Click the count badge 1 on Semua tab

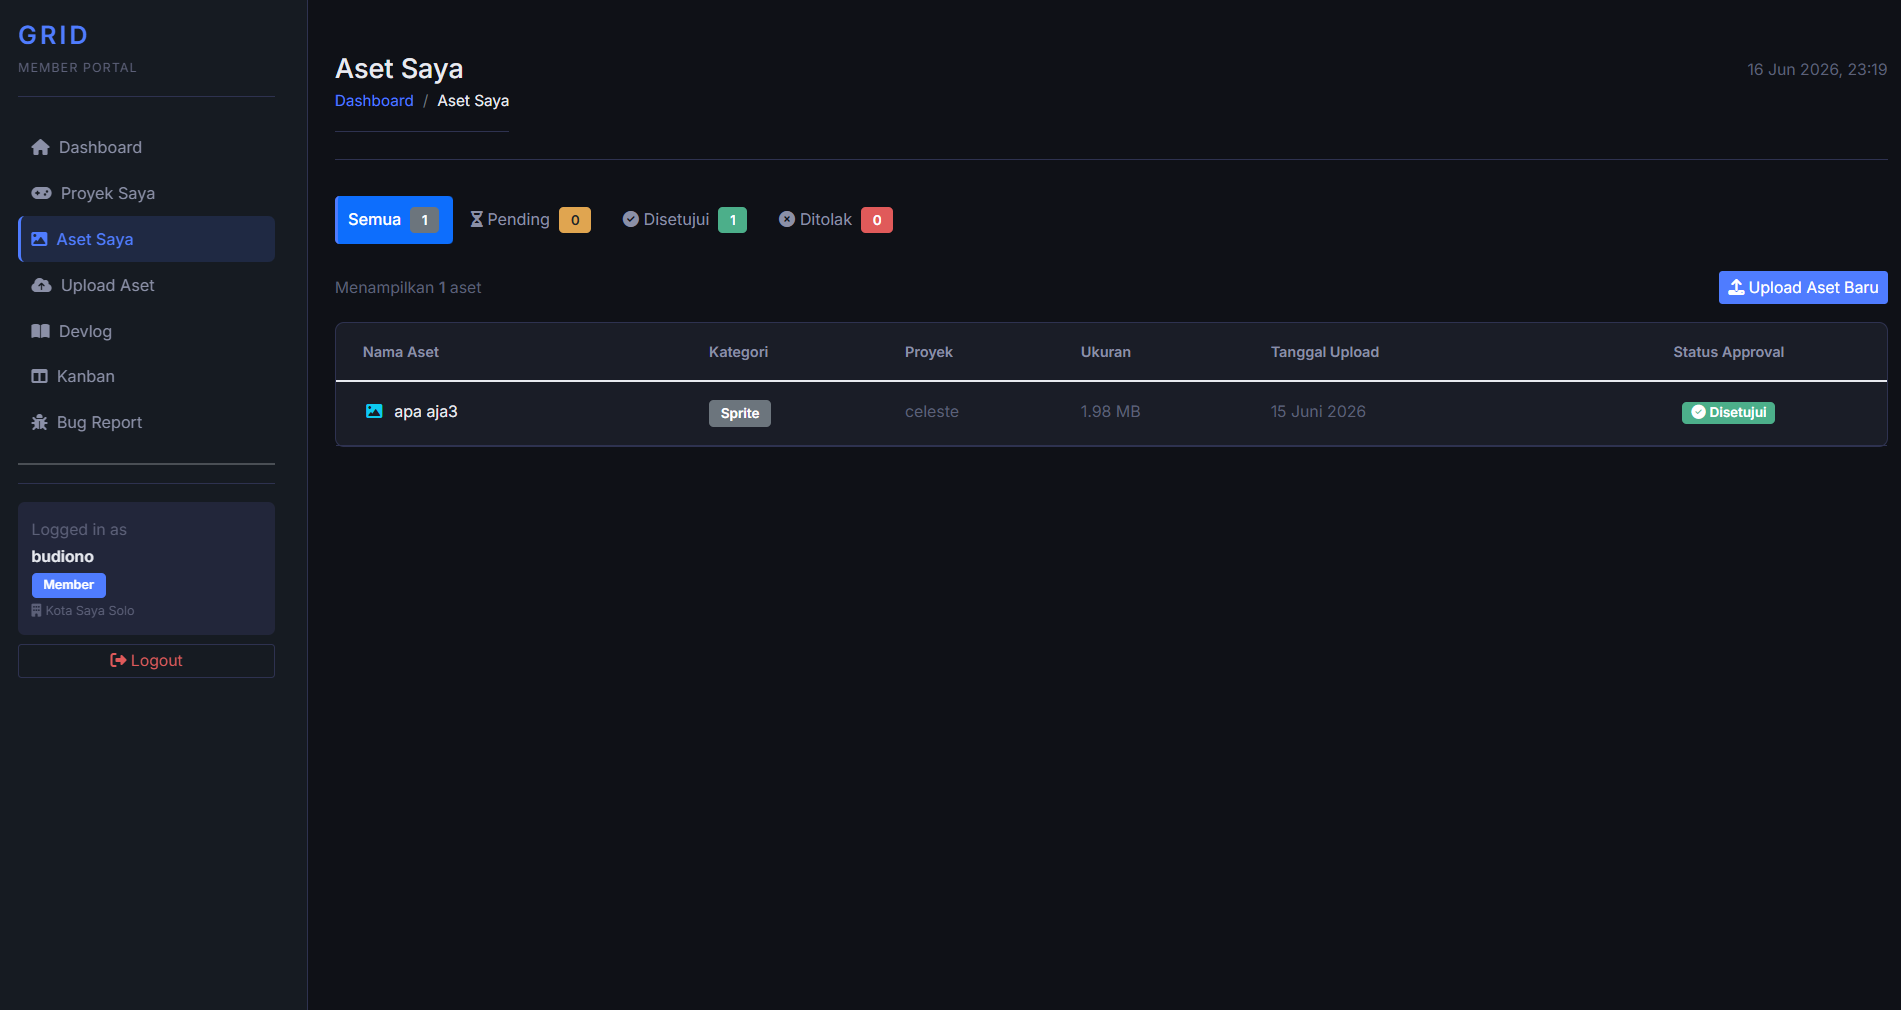point(425,220)
